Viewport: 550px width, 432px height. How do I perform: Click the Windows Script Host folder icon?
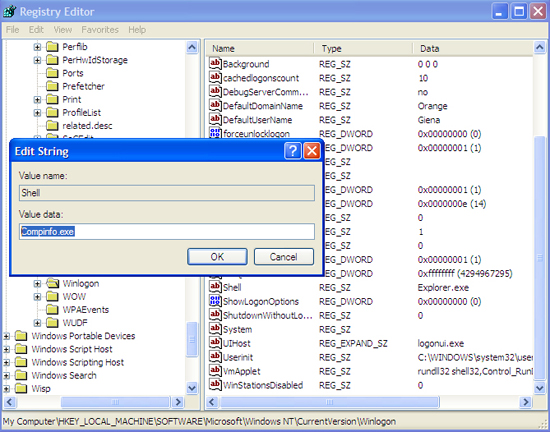coord(21,349)
